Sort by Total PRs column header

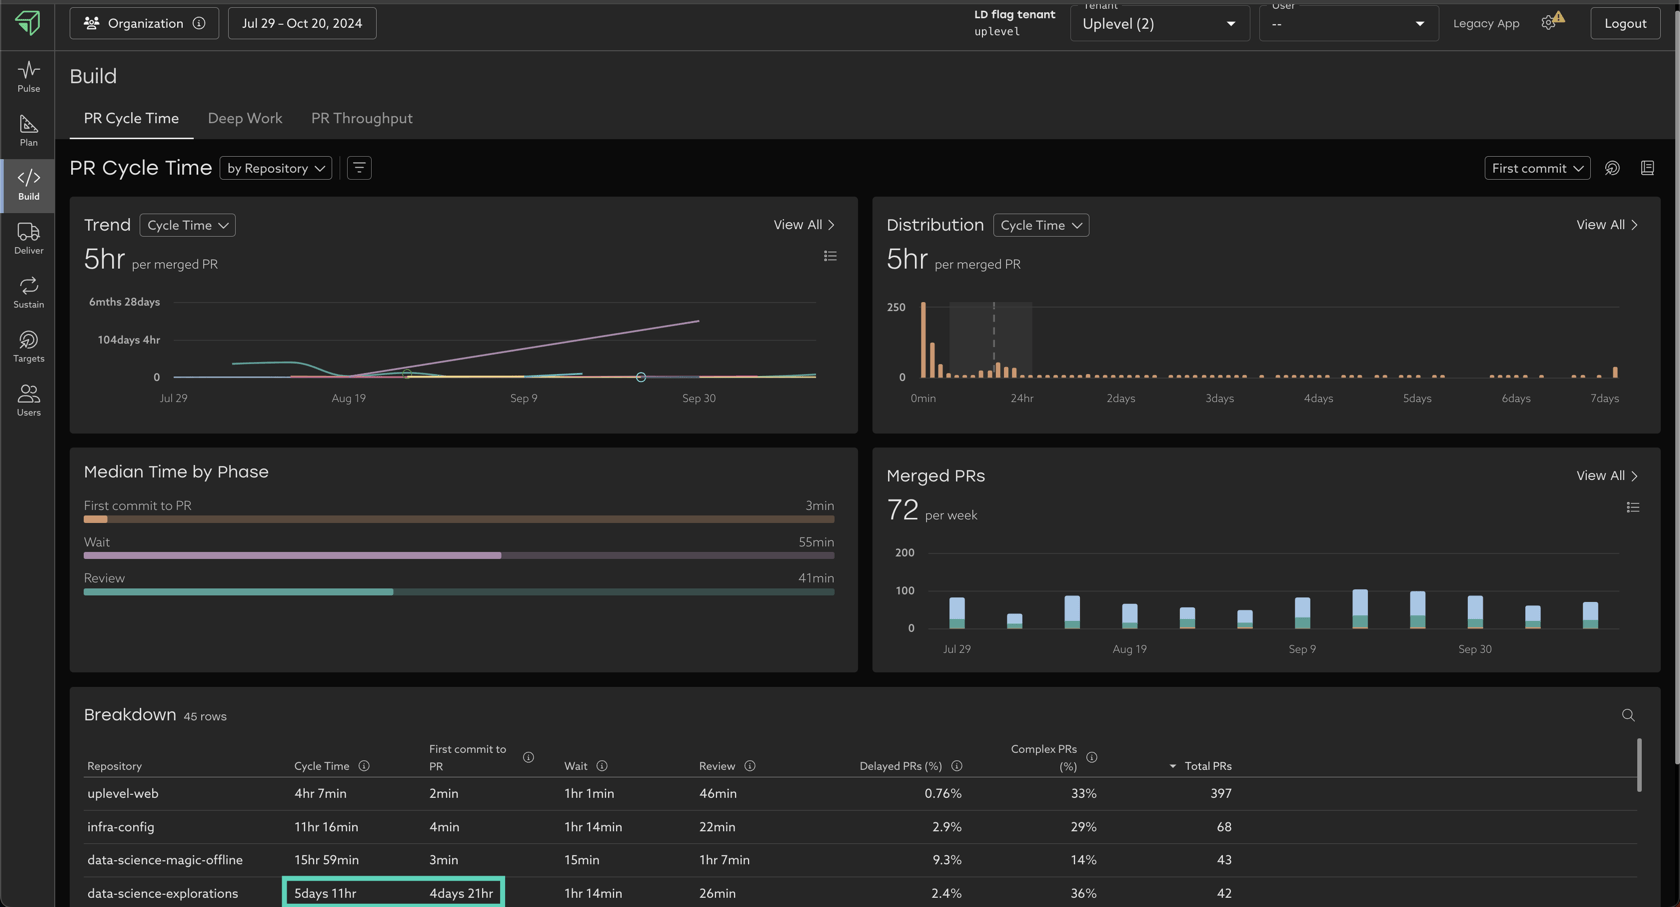click(1207, 766)
